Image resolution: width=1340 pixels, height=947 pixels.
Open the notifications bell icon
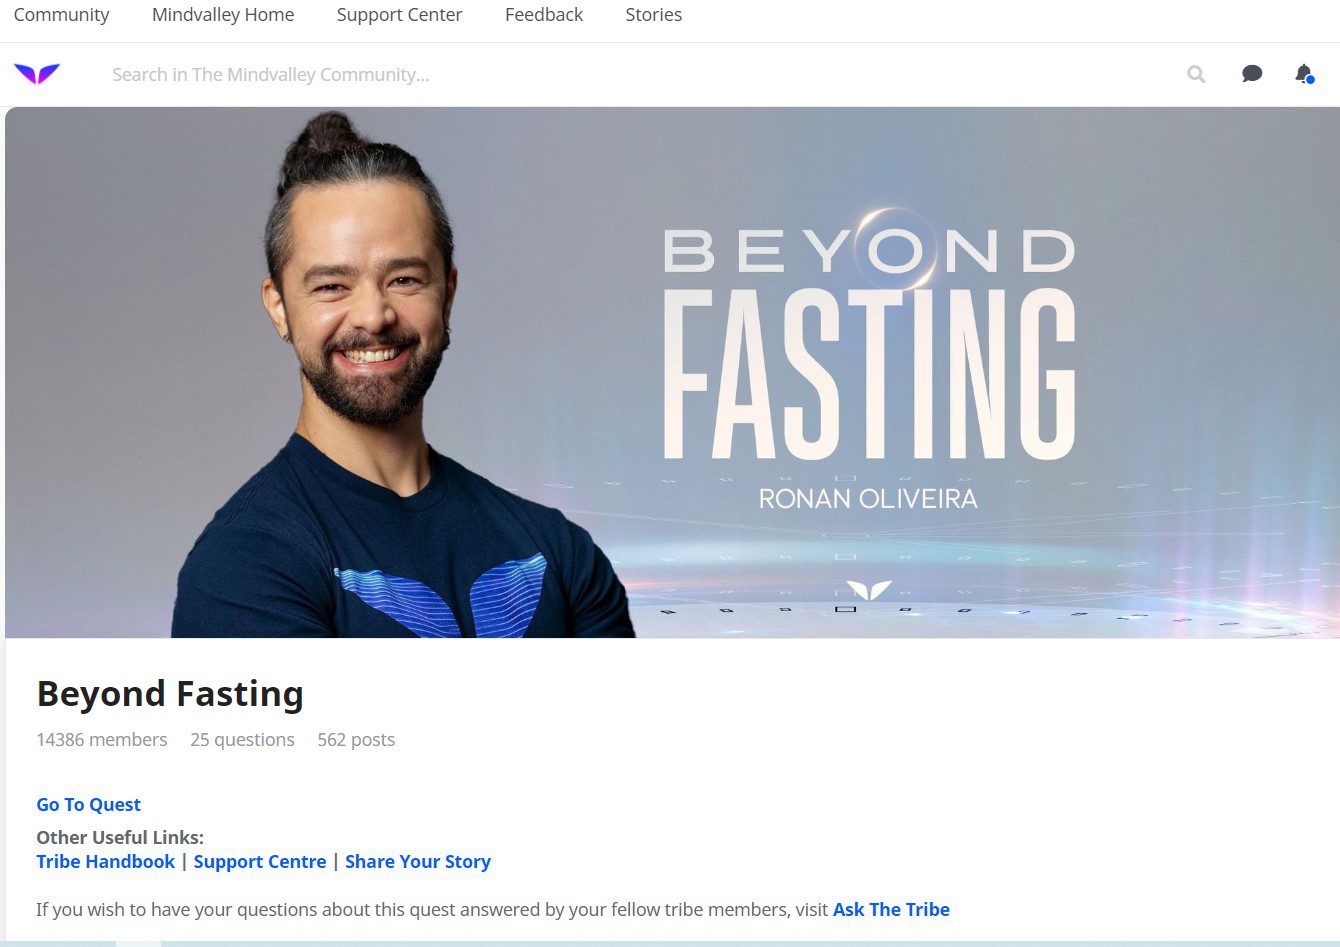click(x=1304, y=74)
